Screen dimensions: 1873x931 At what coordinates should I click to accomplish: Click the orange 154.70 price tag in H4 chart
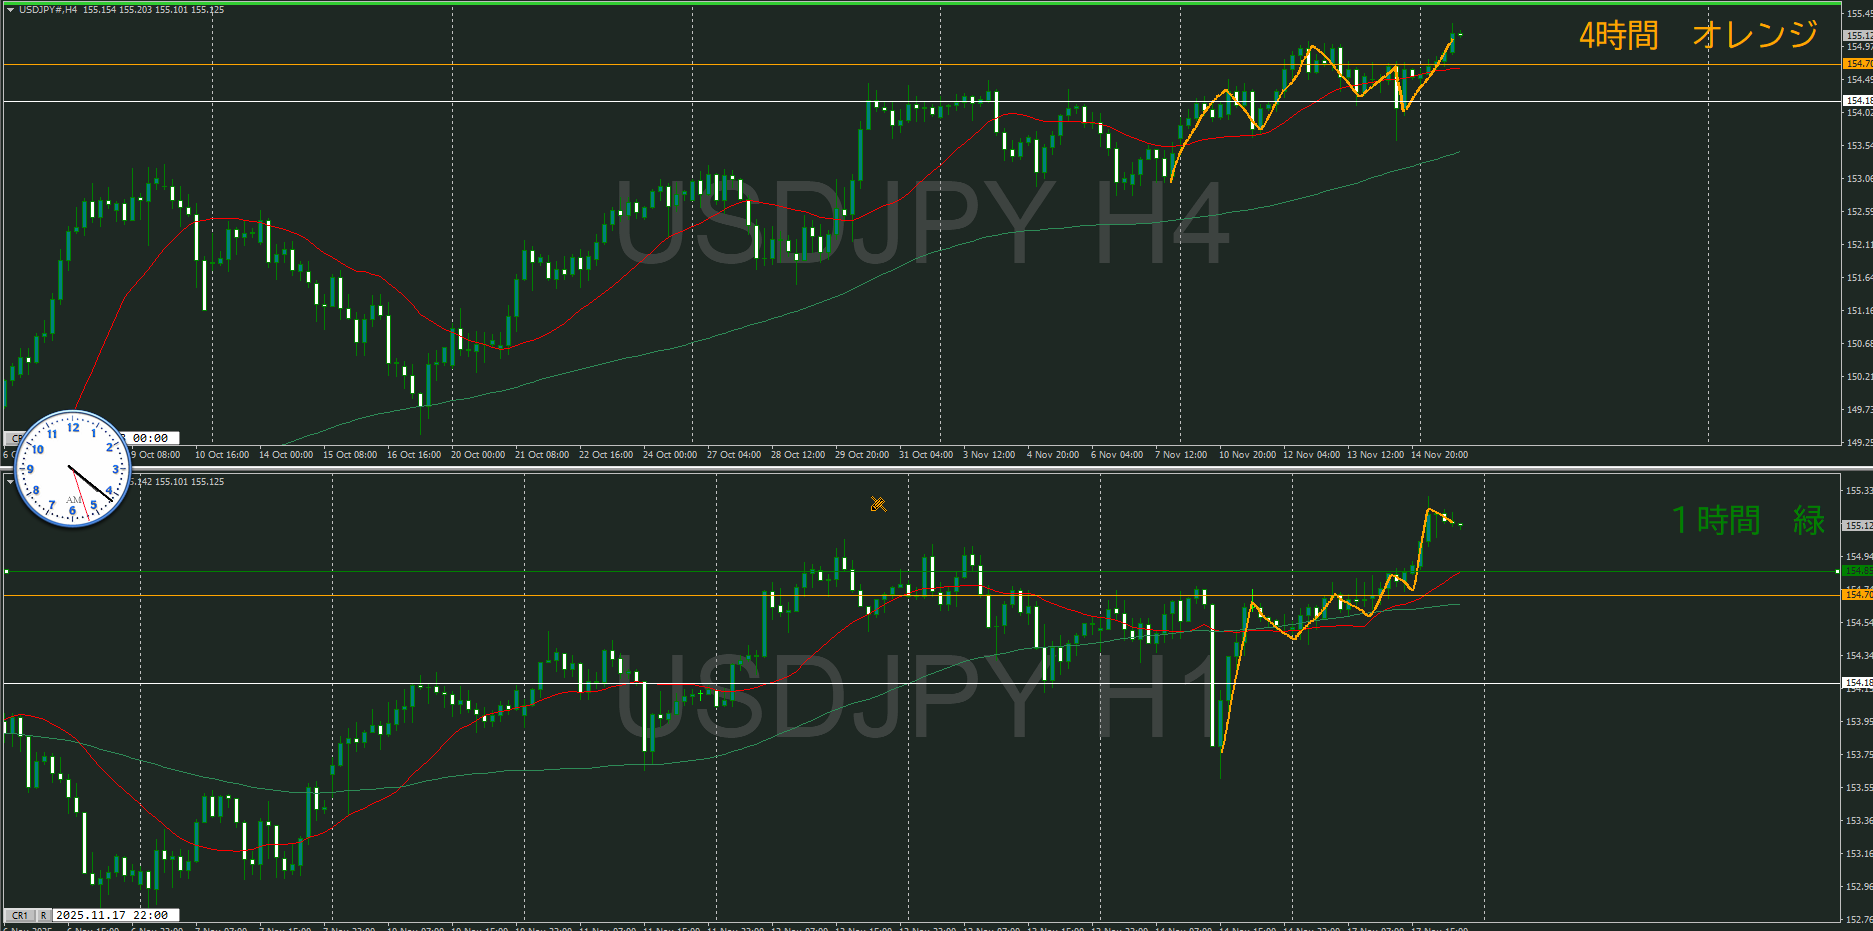pos(1857,64)
